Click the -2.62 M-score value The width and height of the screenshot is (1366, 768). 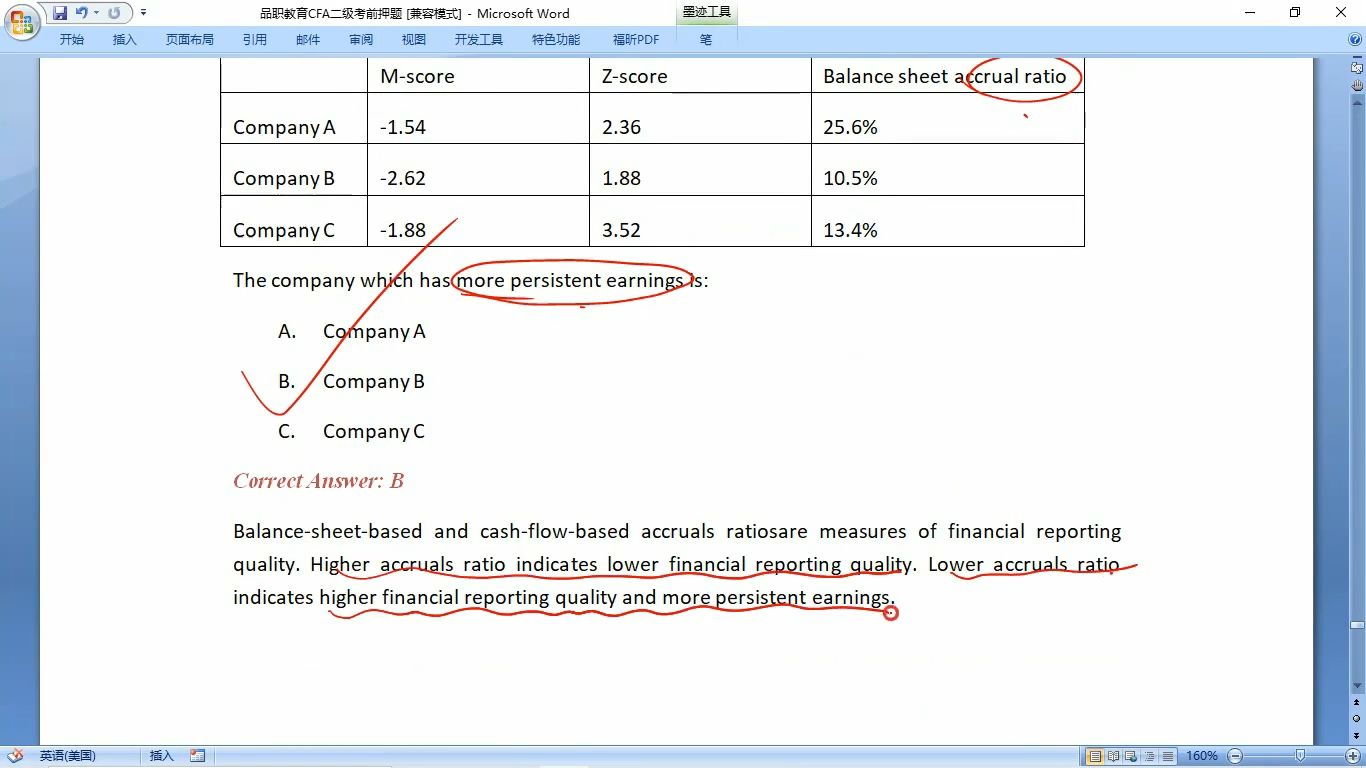click(403, 178)
